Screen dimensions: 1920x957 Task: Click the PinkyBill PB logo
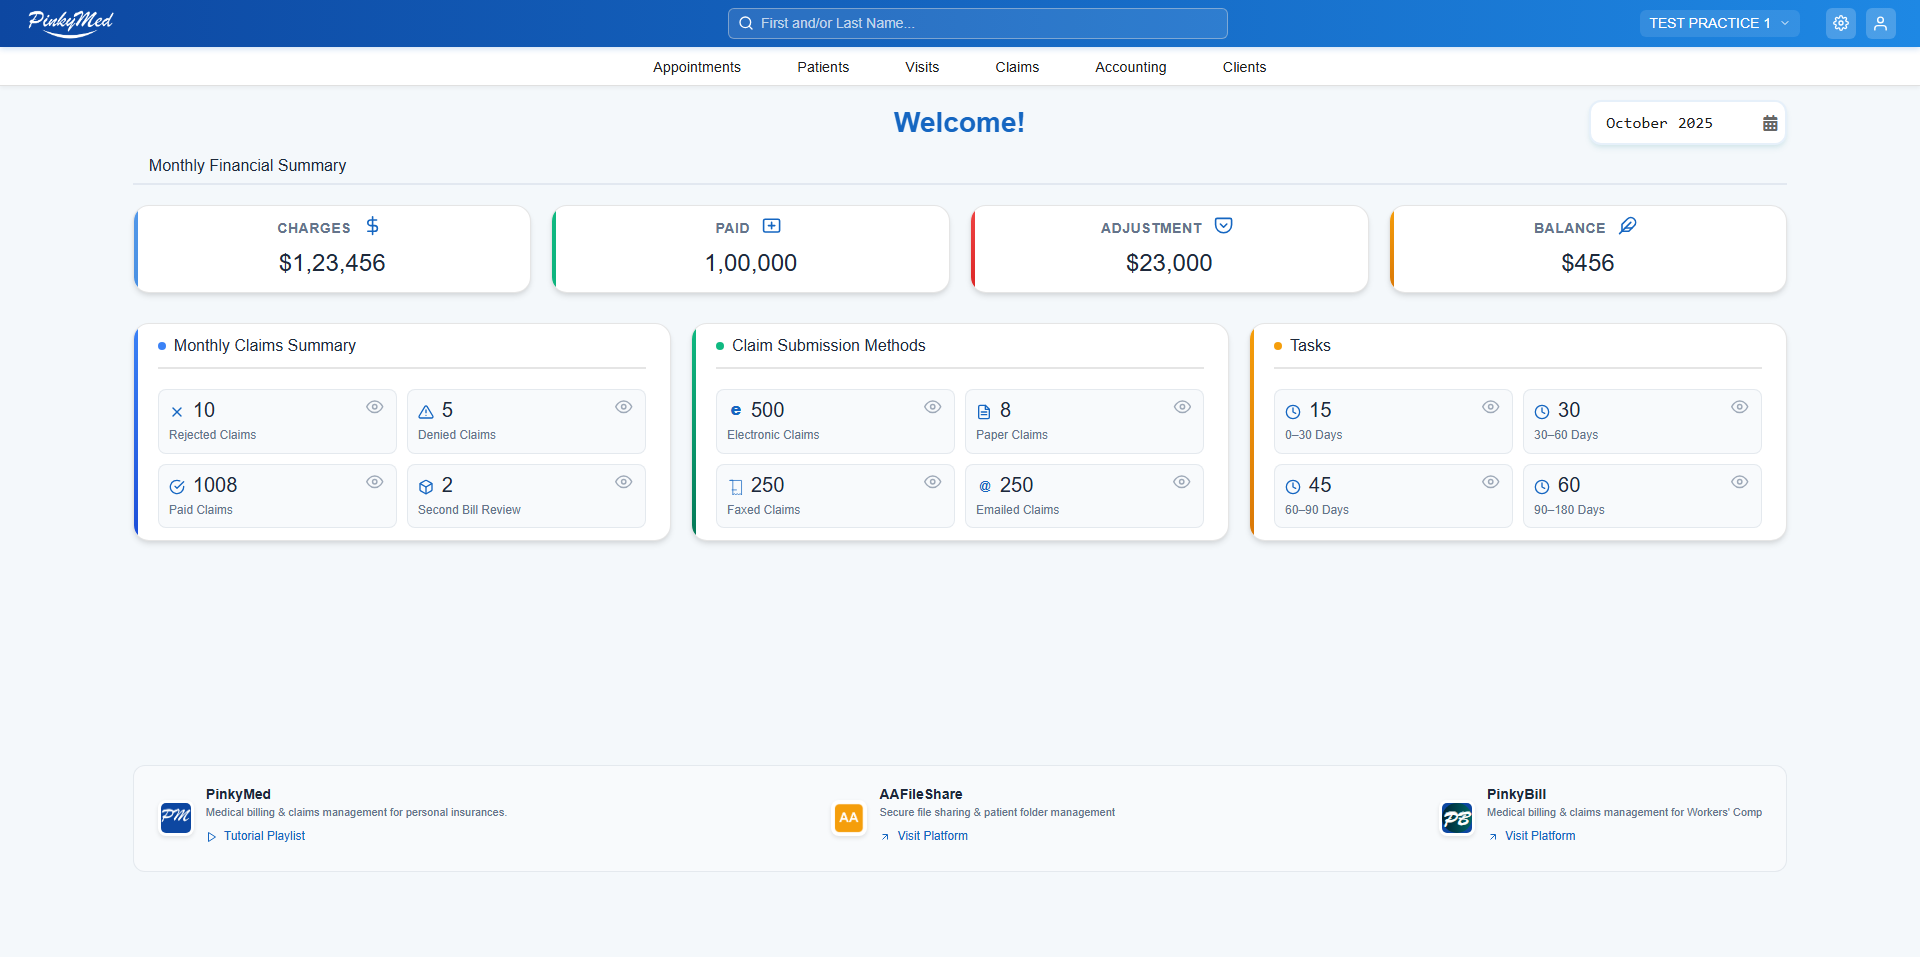1456,818
